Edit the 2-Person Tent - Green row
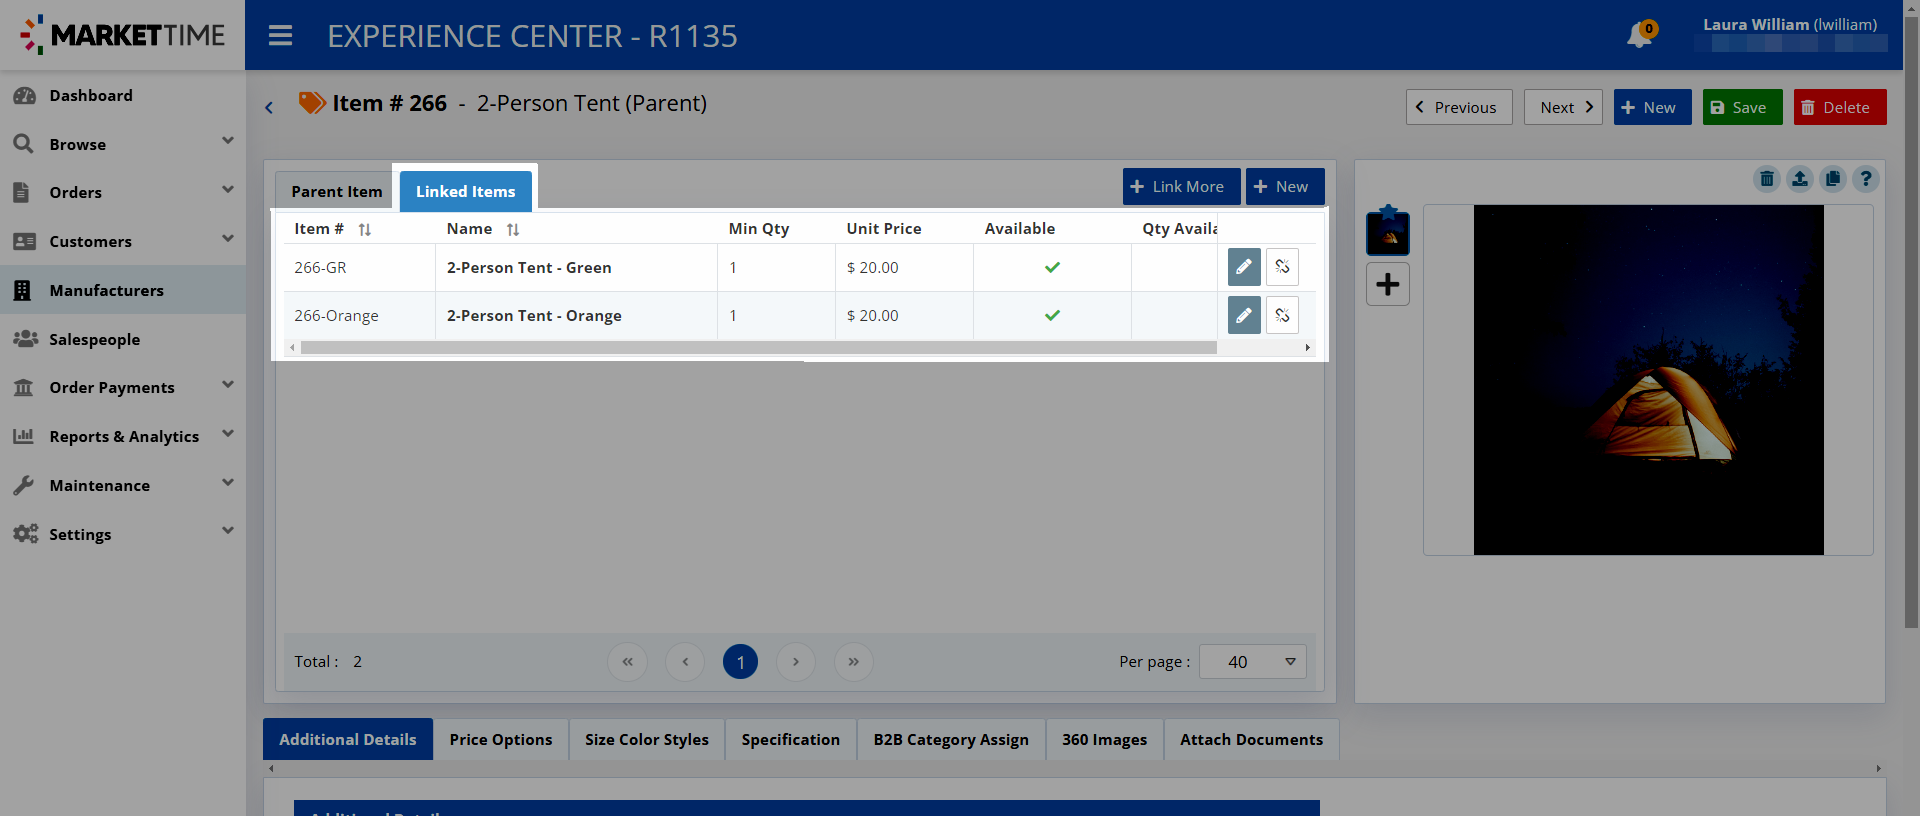 pyautogui.click(x=1243, y=267)
